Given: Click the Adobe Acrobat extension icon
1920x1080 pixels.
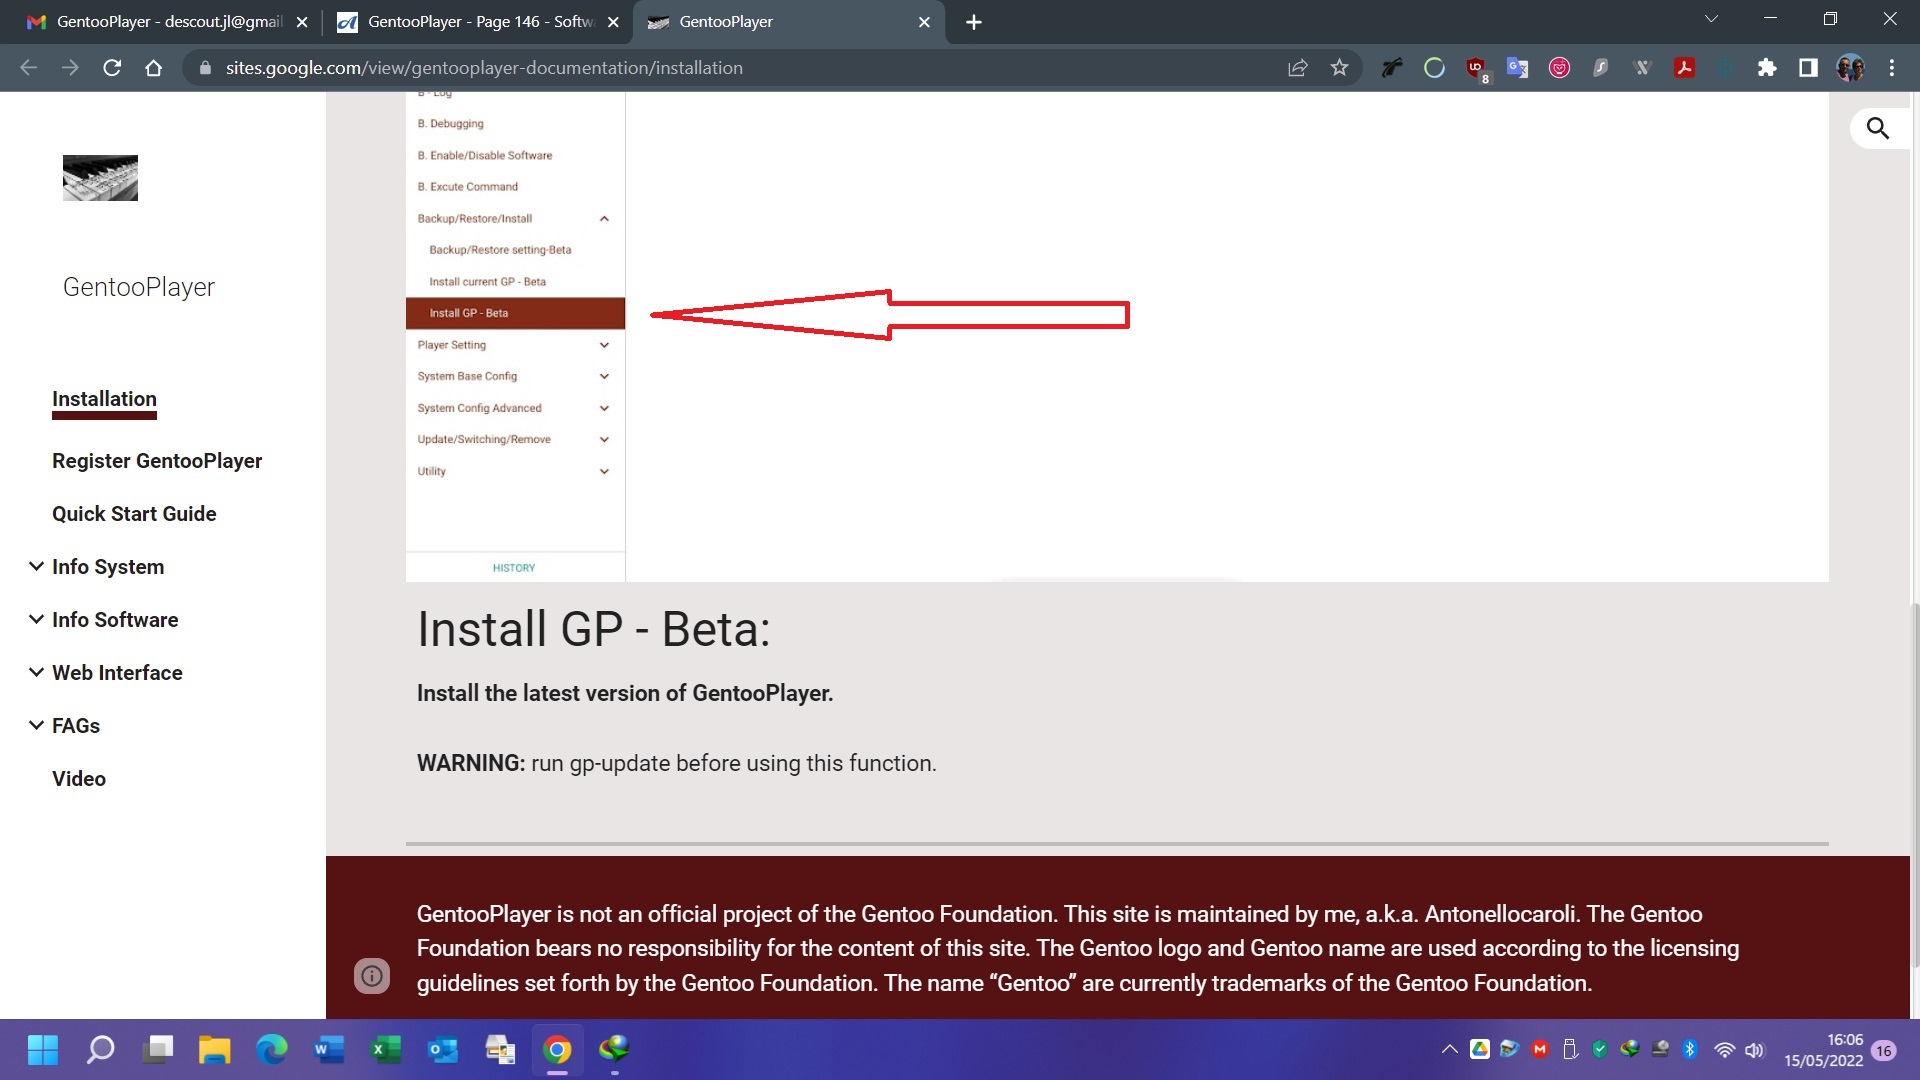Looking at the screenshot, I should tap(1684, 68).
